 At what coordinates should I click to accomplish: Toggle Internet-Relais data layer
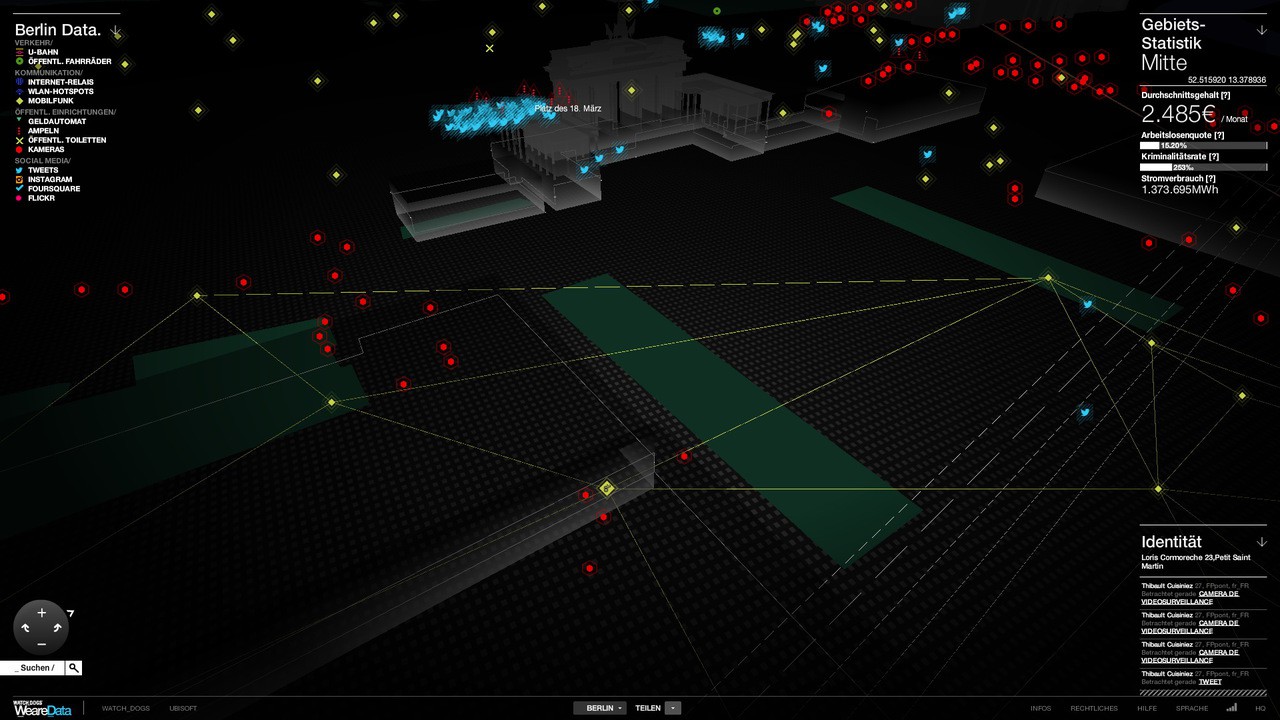pos(54,82)
